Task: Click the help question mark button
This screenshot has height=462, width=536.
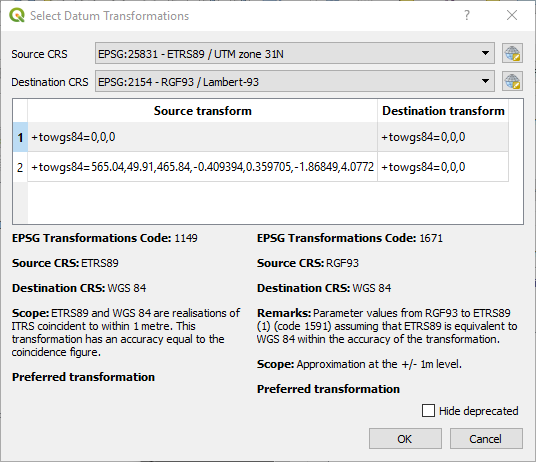Action: click(467, 15)
